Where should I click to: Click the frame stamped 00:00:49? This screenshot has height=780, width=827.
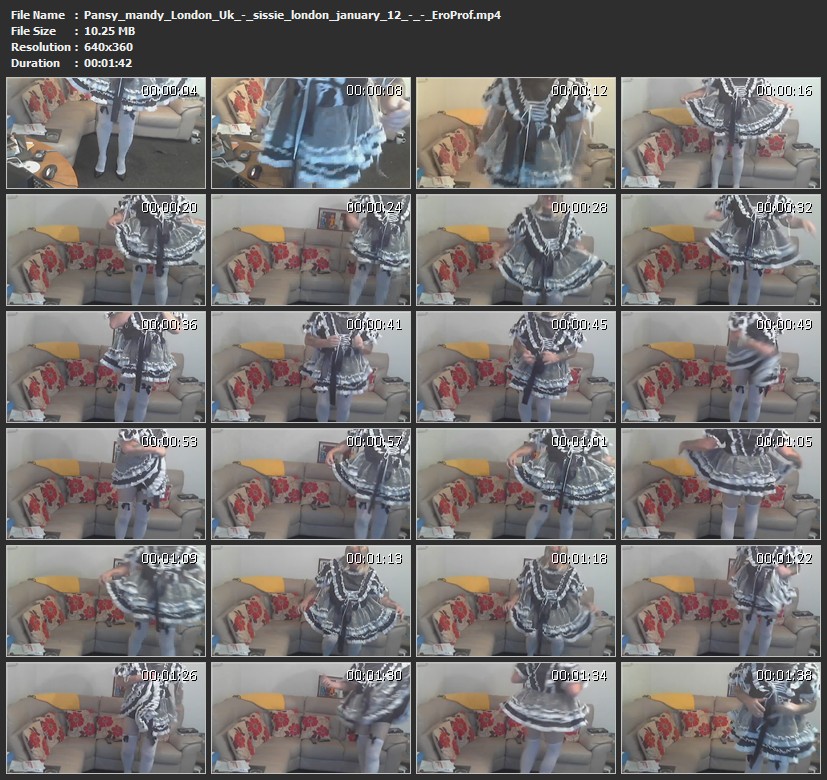(x=720, y=366)
